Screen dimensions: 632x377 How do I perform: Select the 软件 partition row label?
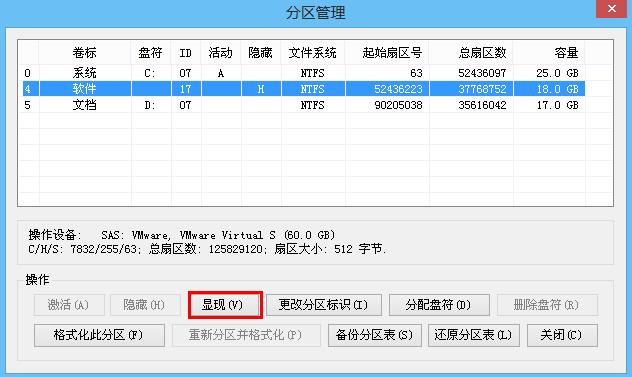coord(85,89)
